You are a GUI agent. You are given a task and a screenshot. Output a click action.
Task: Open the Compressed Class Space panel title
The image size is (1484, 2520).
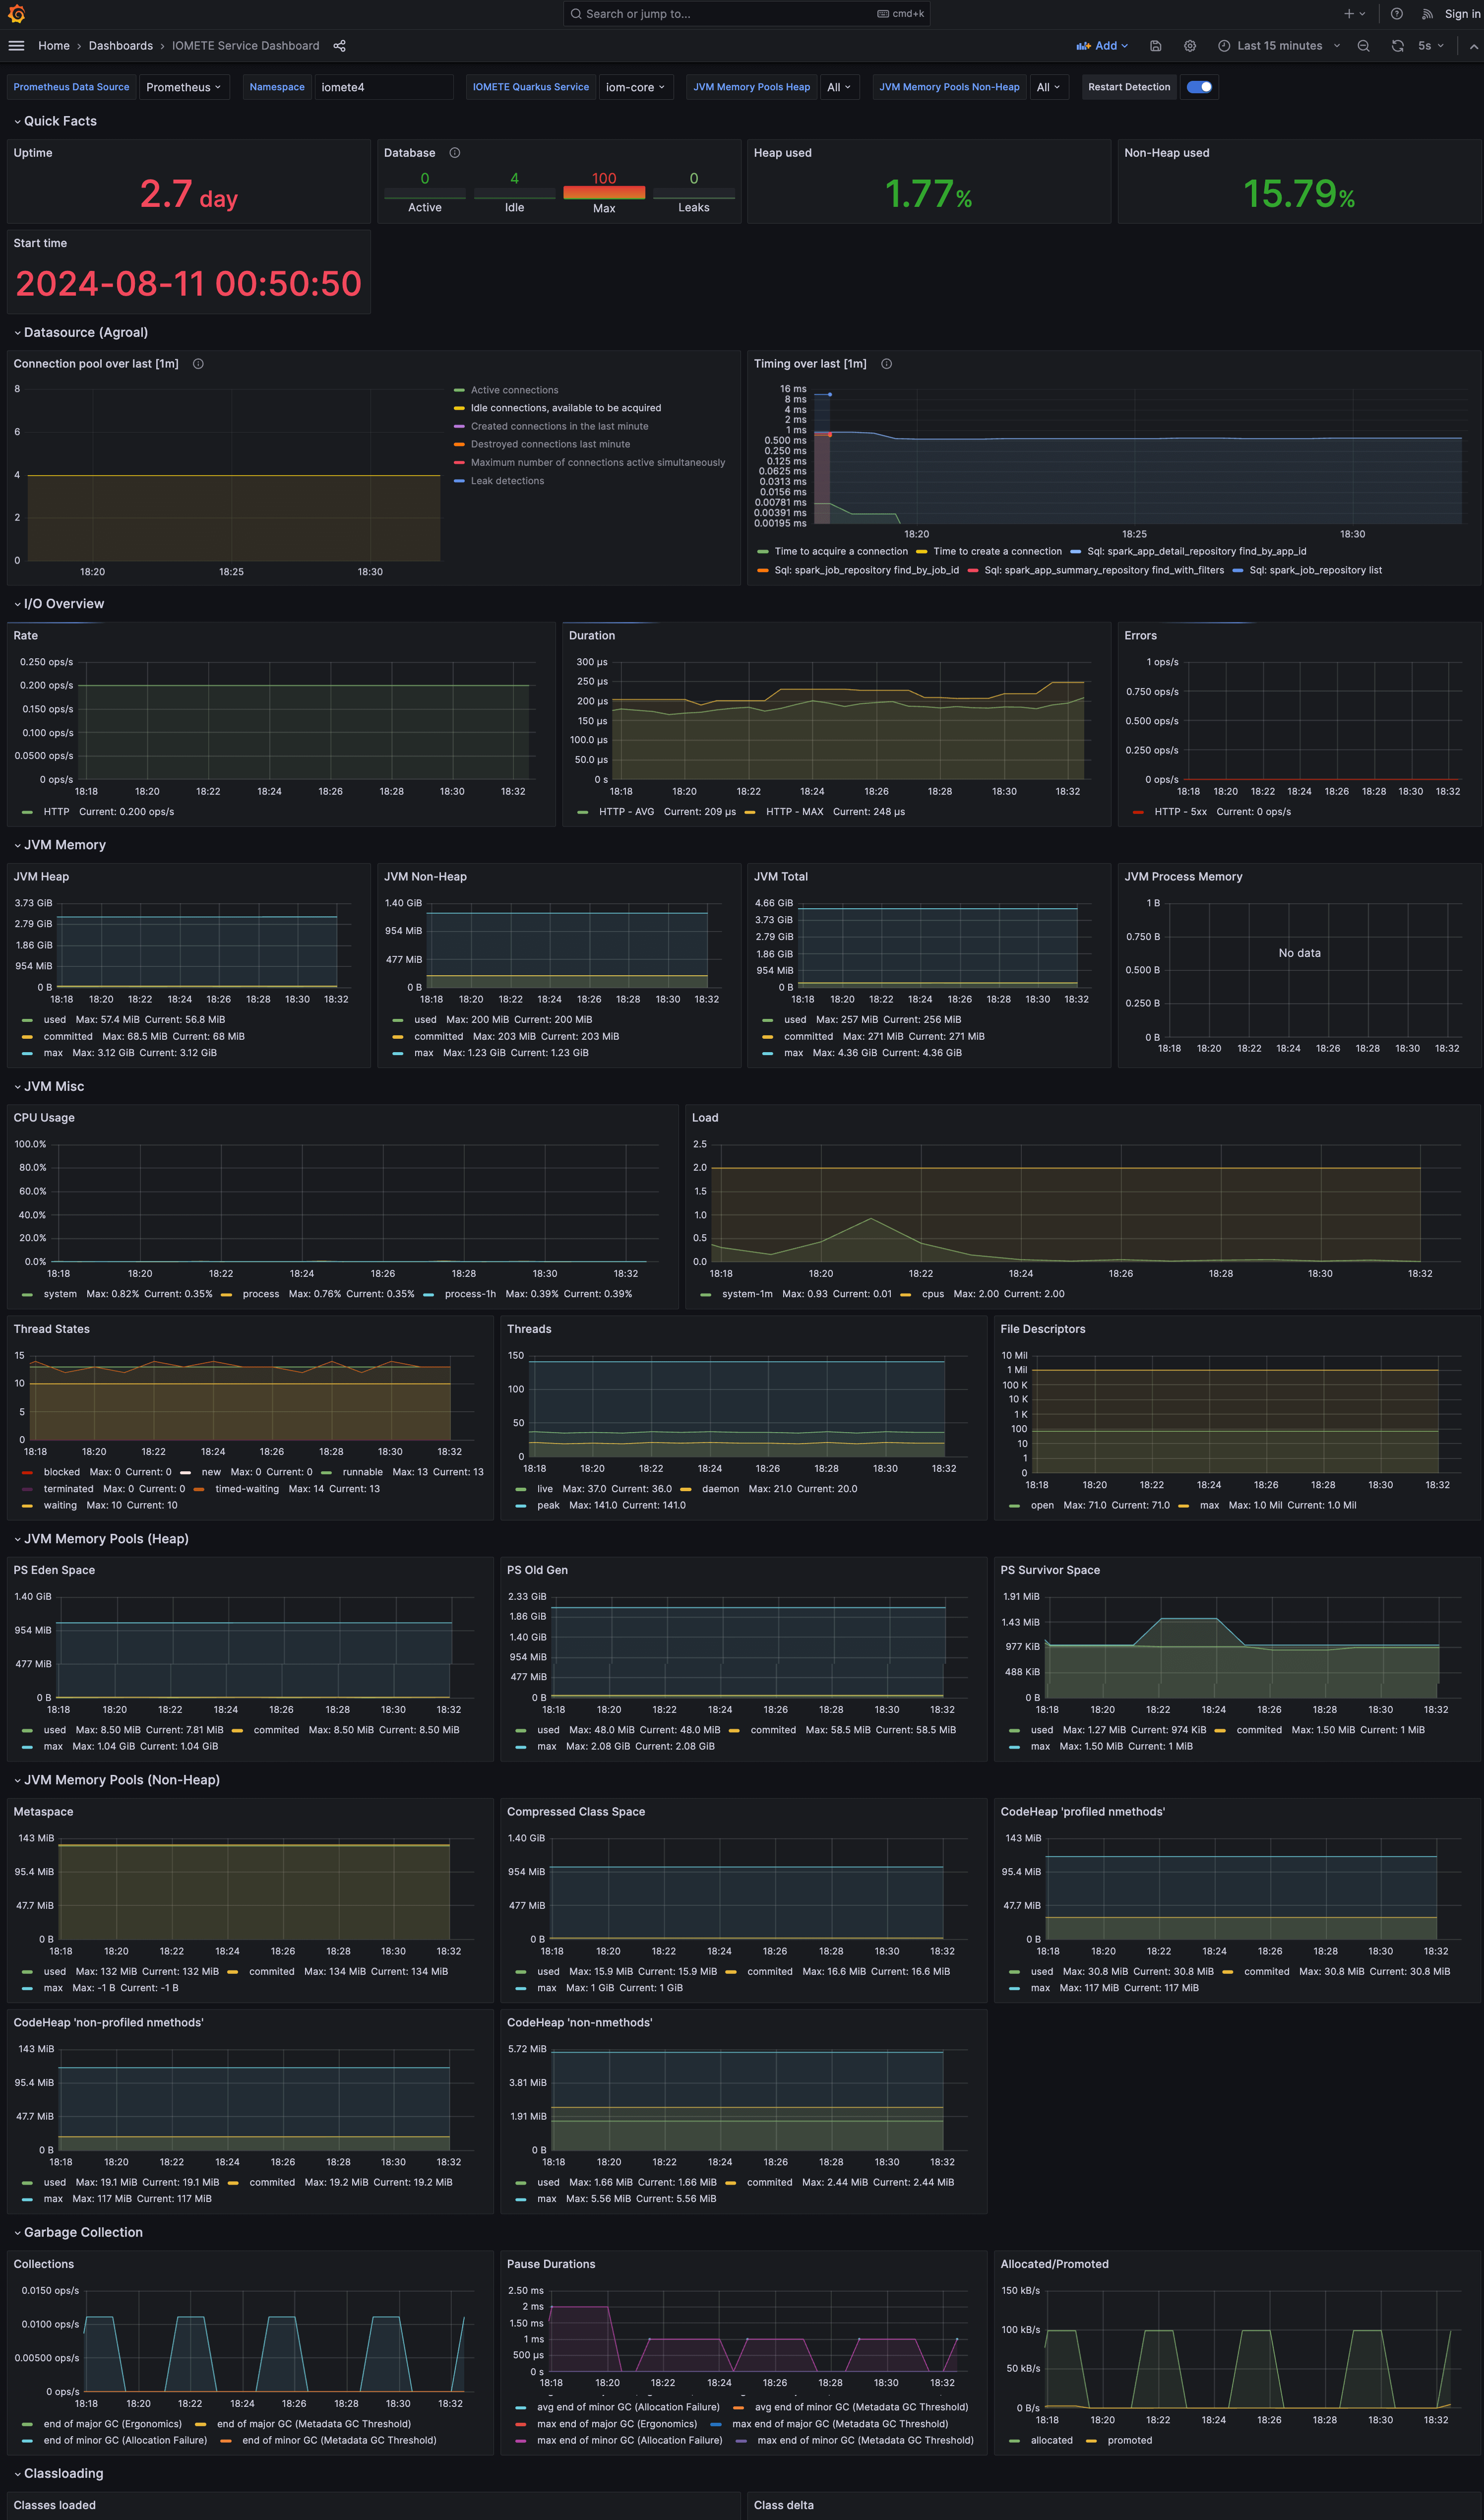pyautogui.click(x=576, y=1812)
